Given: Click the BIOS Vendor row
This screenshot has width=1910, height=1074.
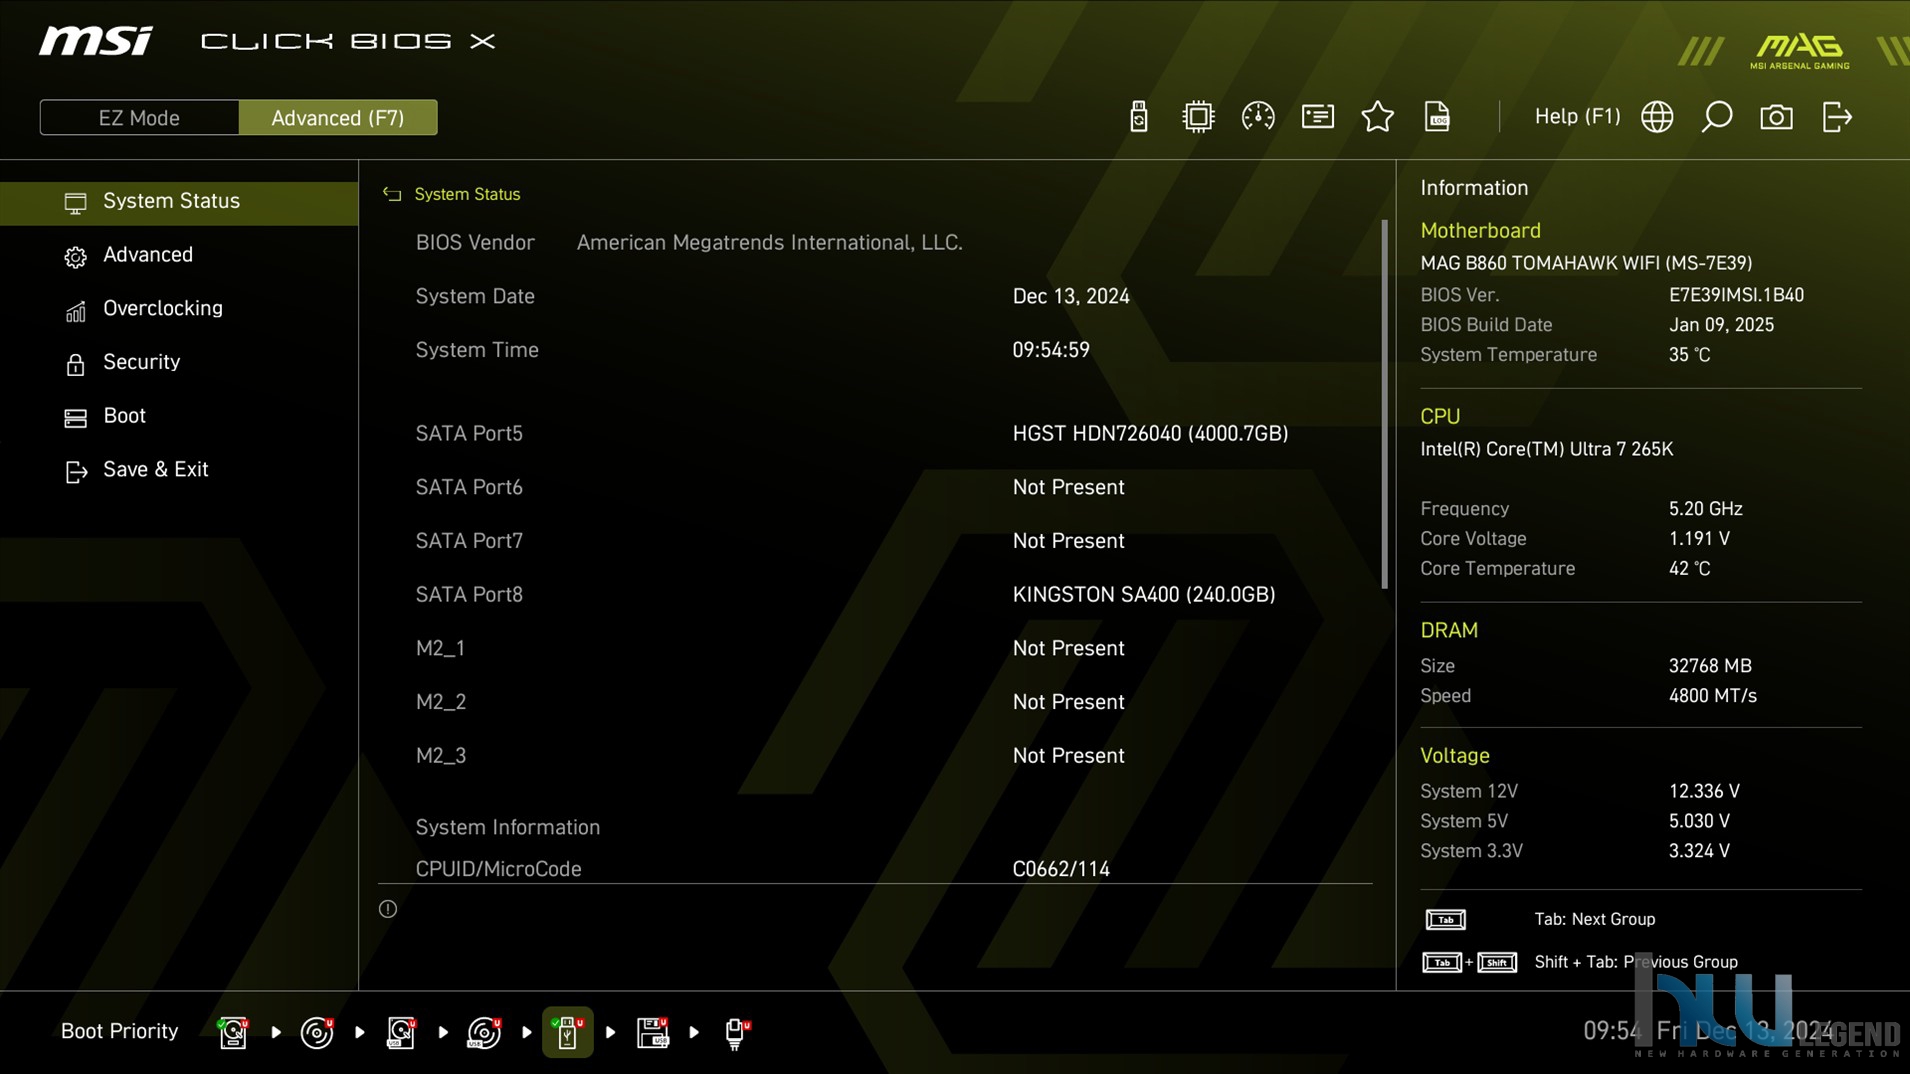Looking at the screenshot, I should click(x=875, y=243).
